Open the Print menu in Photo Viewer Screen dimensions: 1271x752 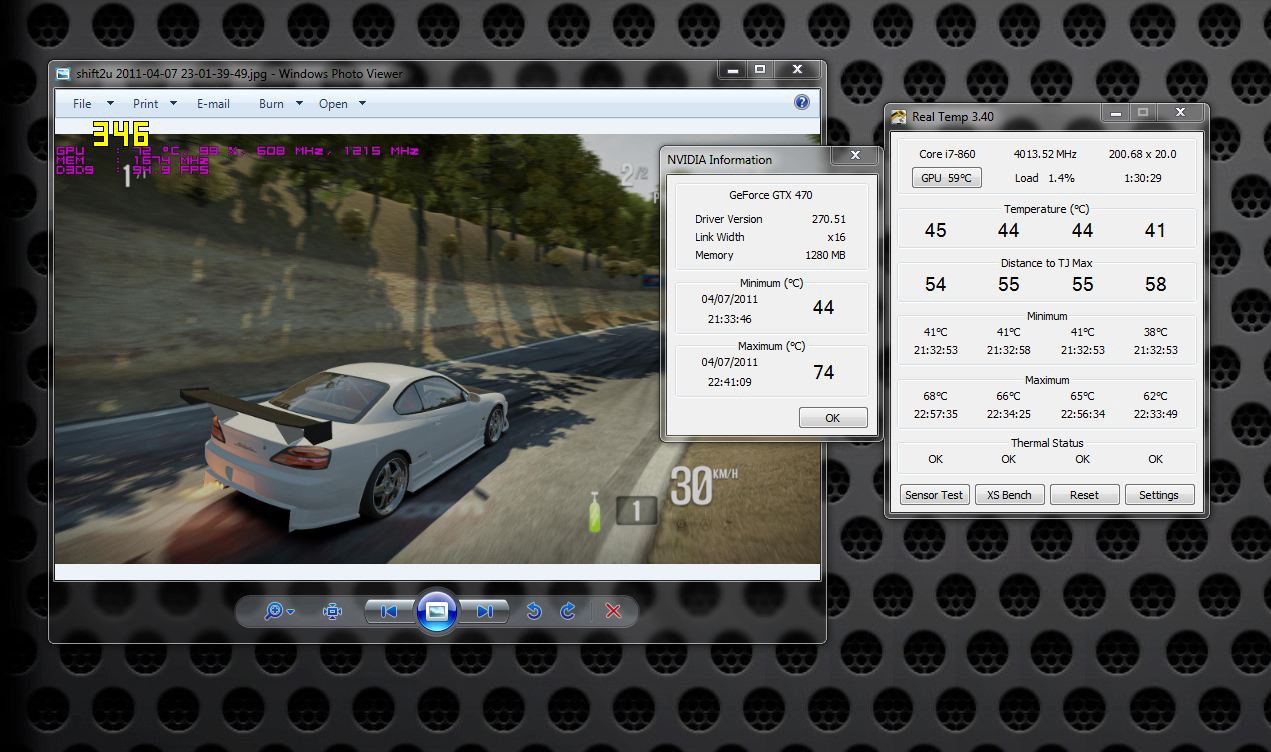[146, 104]
